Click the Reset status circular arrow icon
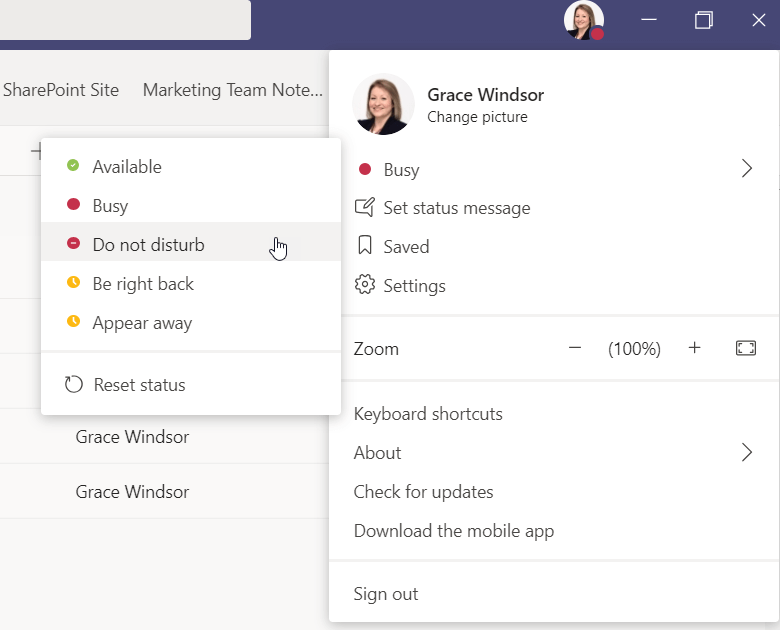 73,385
